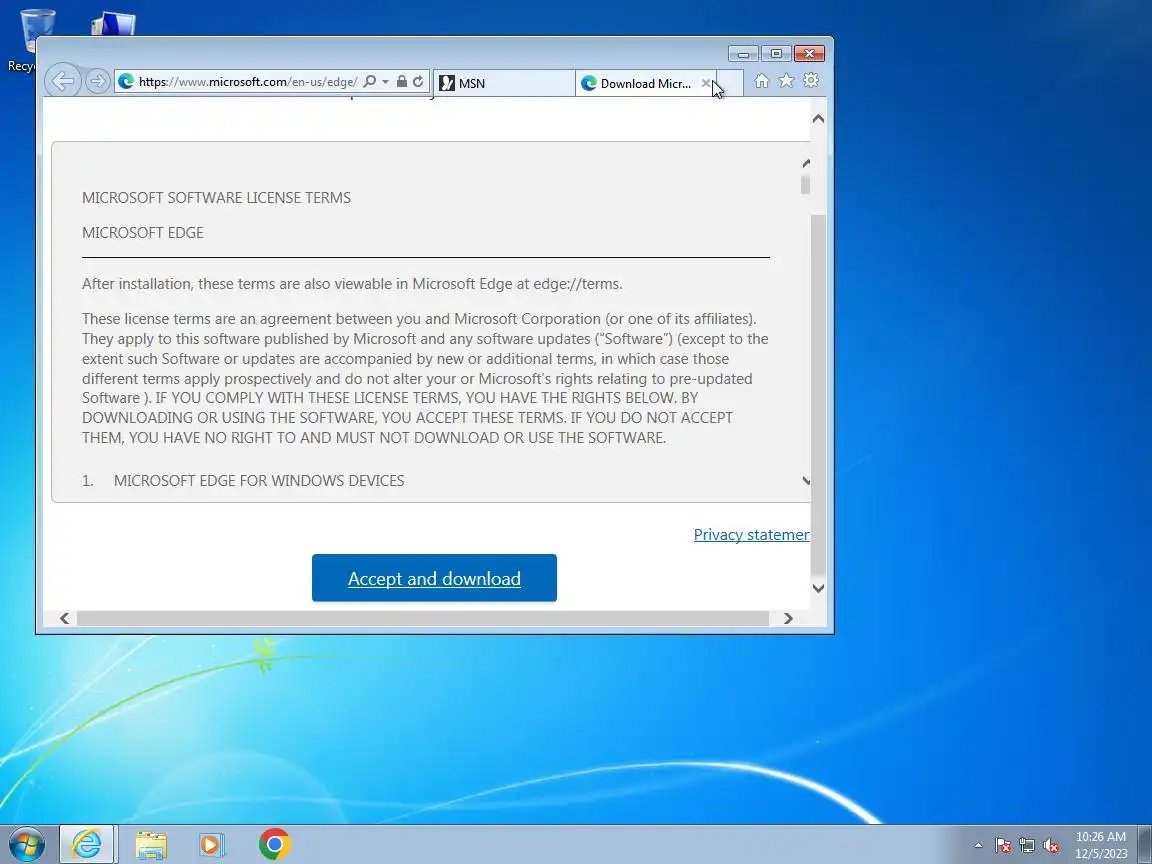Show hidden tray icons arrow
Screen dimensions: 1152x864
[978, 846]
